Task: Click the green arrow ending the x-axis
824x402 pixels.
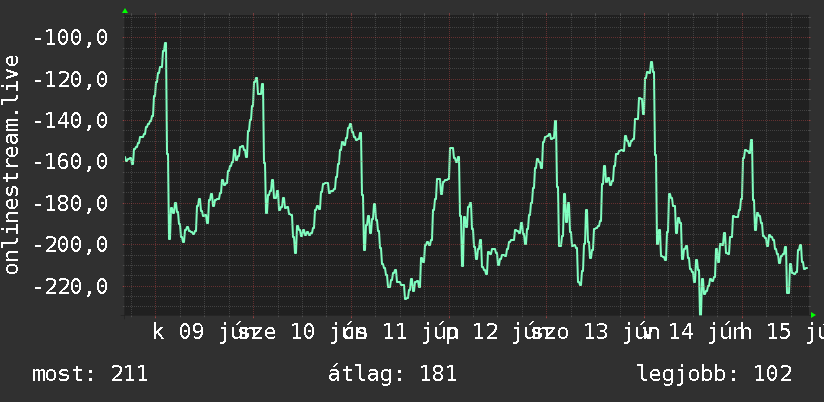Action: (813, 315)
